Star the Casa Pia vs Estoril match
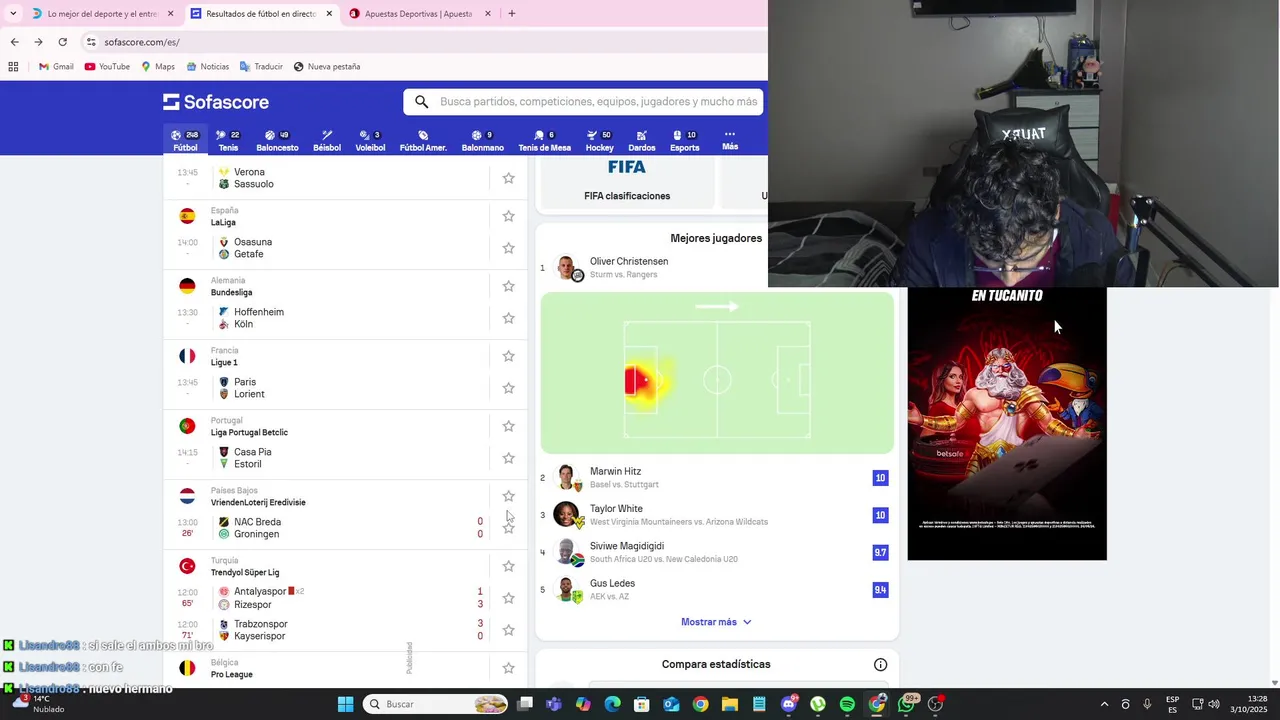The width and height of the screenshot is (1280, 720). (508, 458)
